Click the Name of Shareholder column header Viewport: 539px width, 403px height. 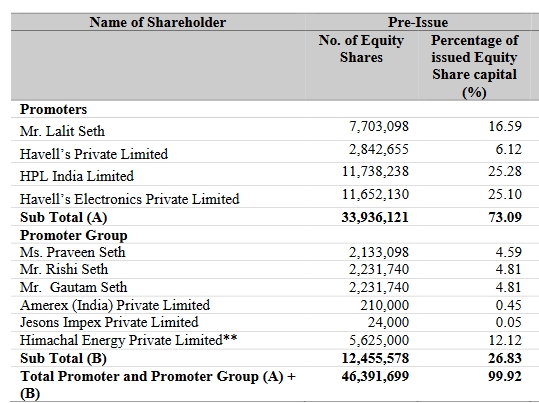point(158,22)
